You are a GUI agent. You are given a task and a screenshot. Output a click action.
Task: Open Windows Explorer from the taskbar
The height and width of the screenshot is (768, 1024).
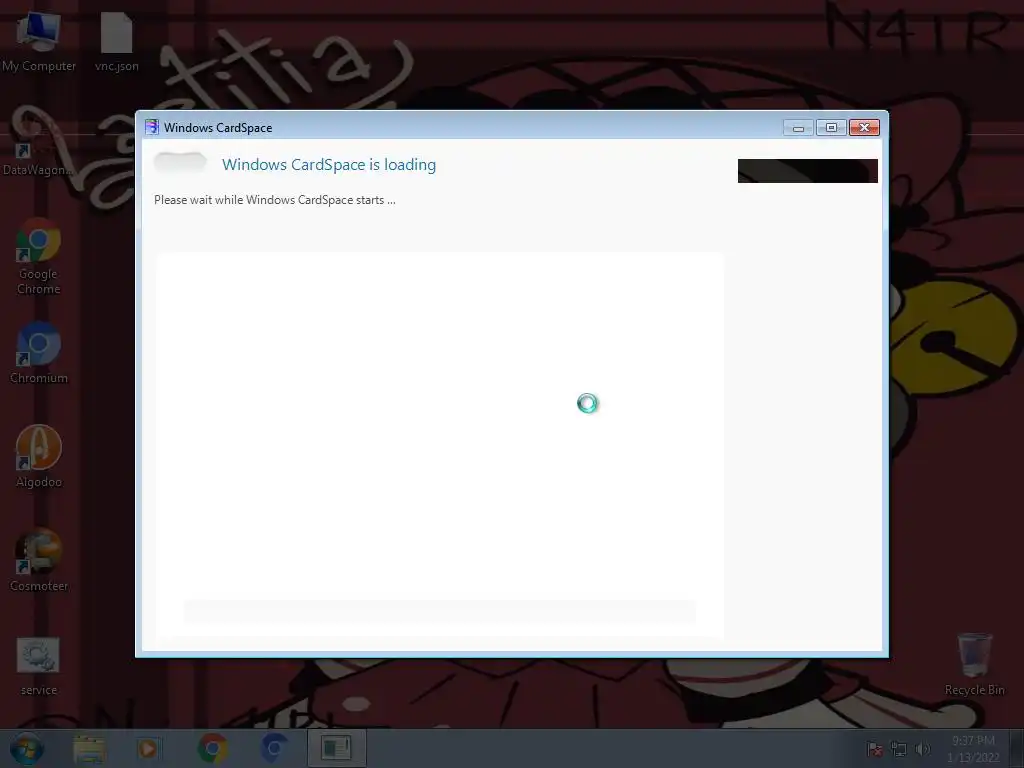tap(89, 748)
